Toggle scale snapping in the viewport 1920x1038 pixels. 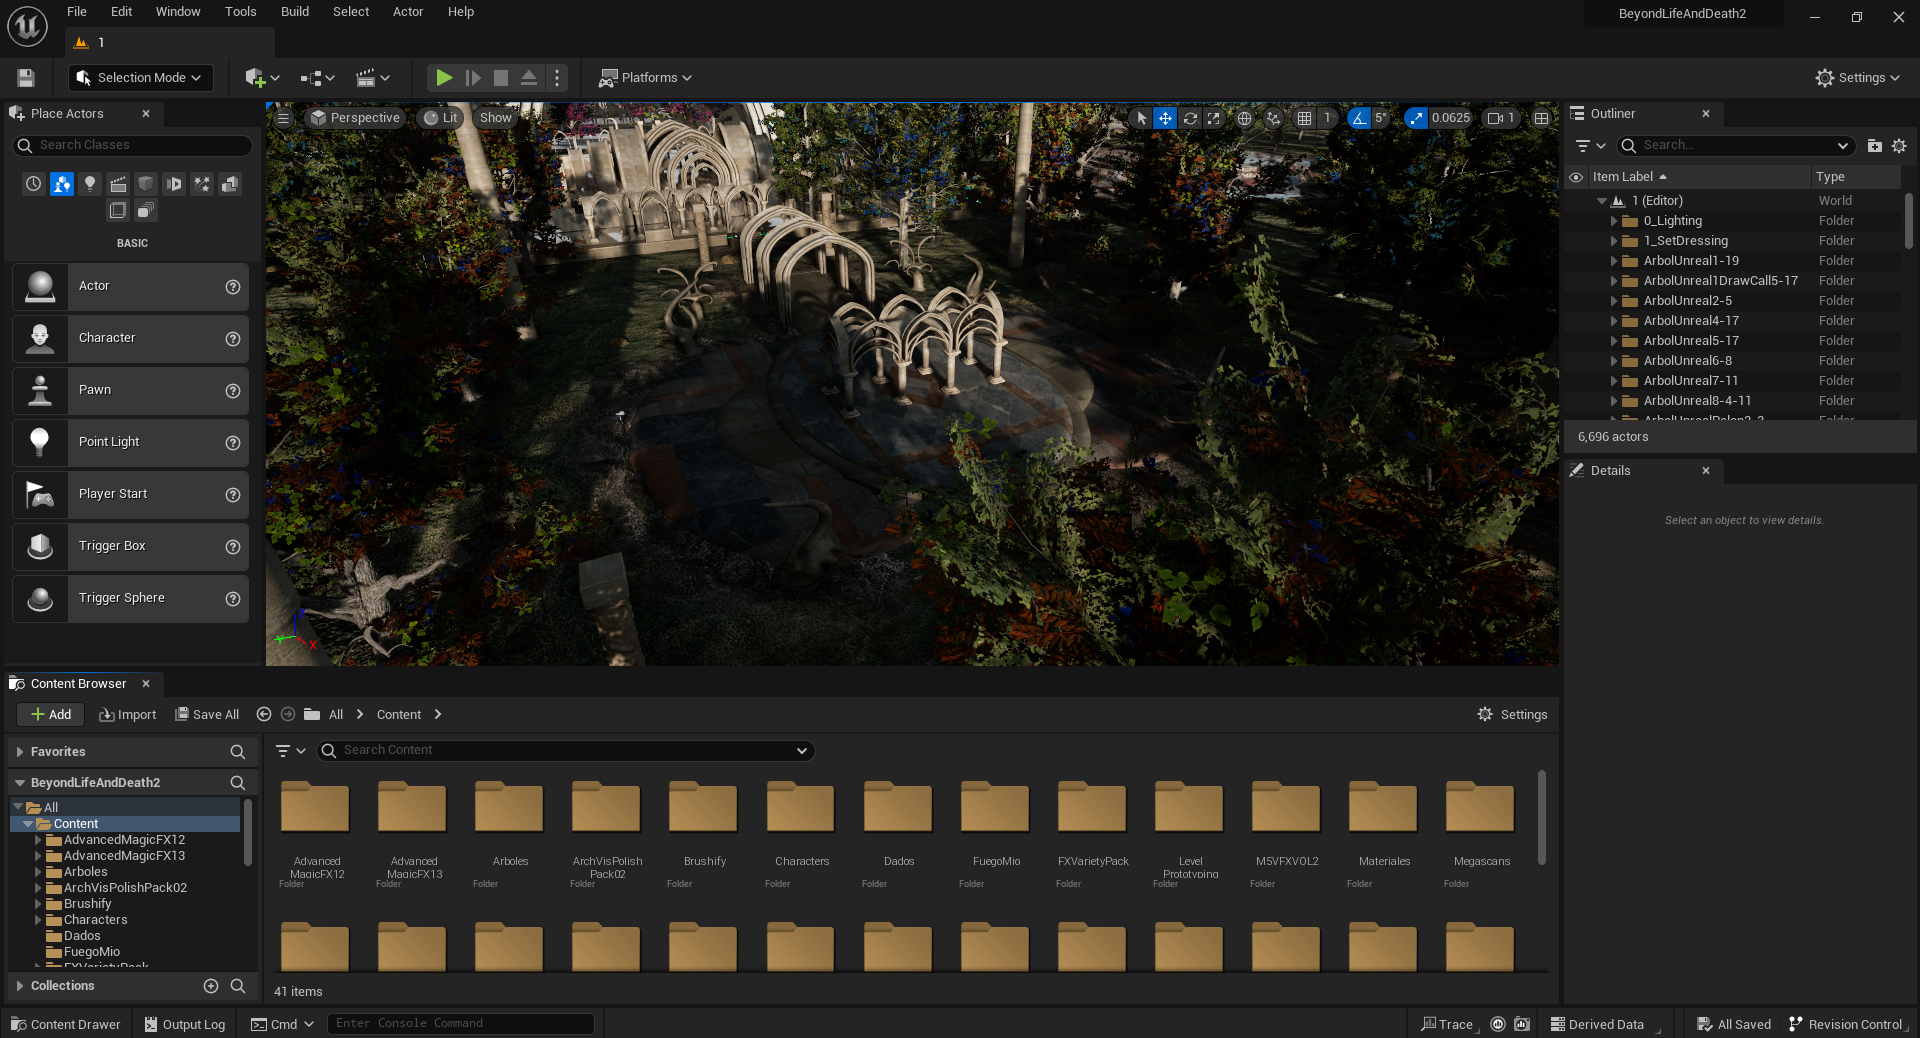pos(1416,118)
